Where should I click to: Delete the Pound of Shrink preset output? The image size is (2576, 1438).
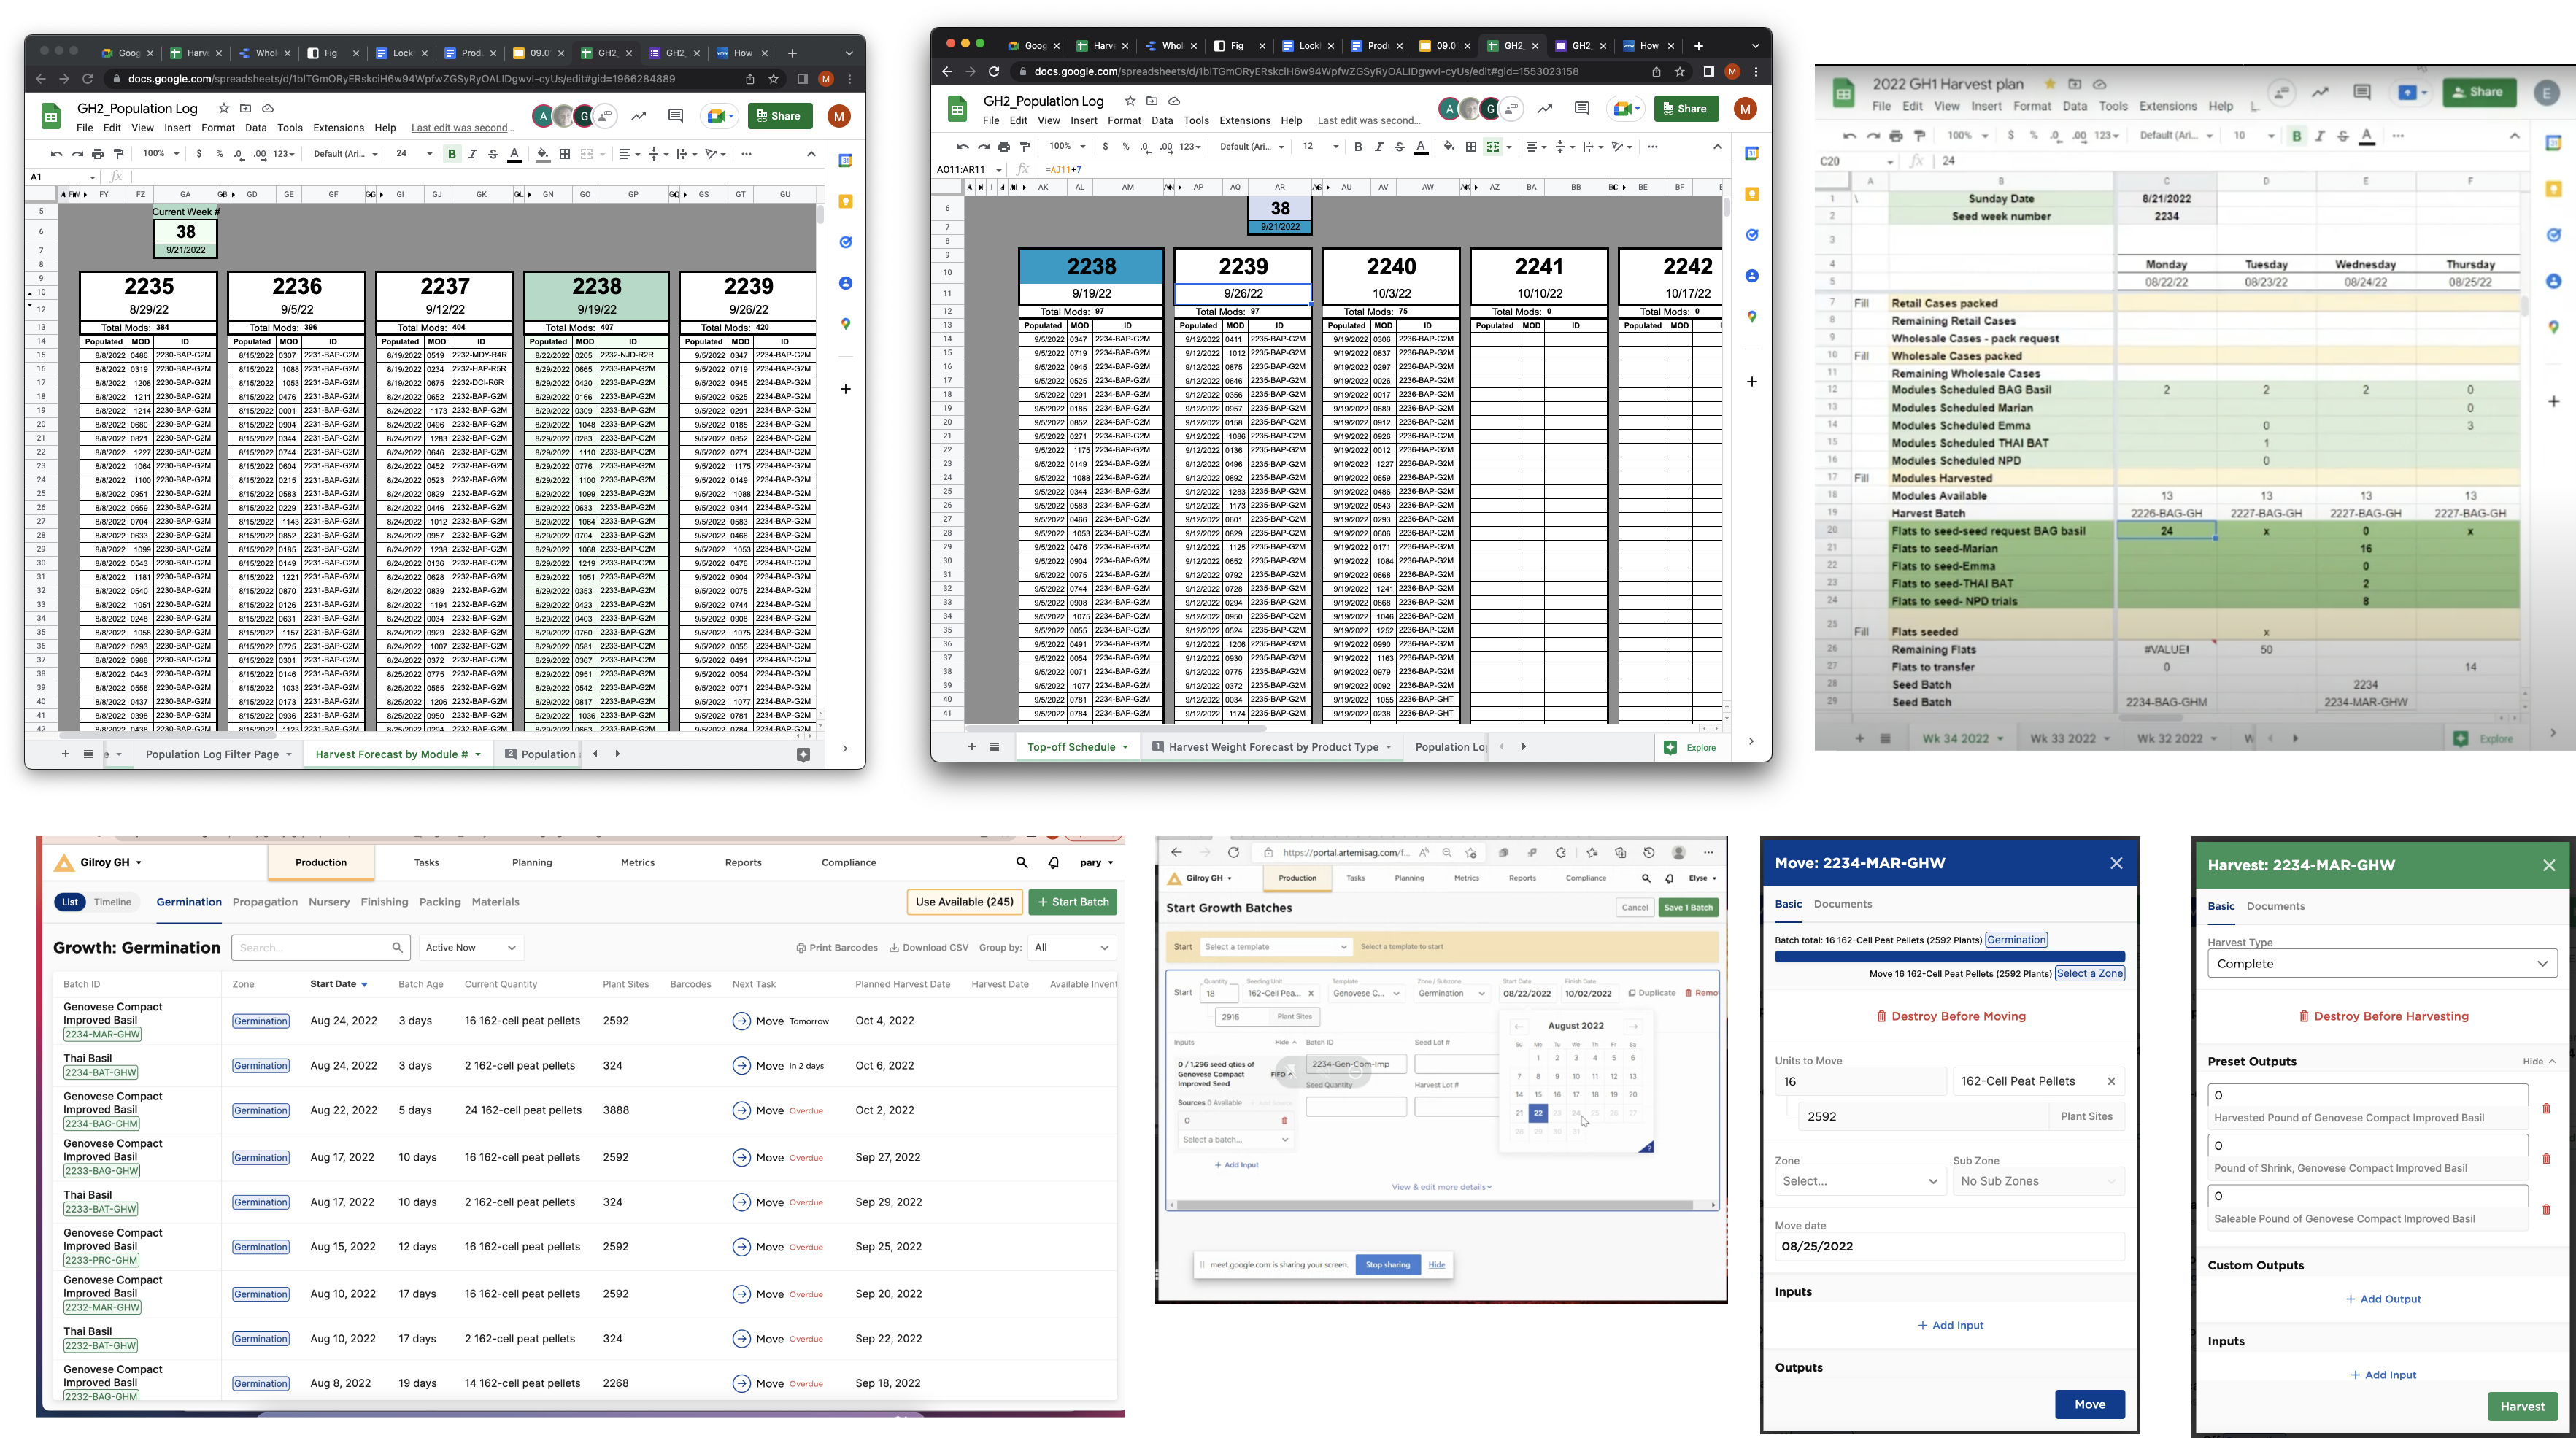tap(2546, 1159)
